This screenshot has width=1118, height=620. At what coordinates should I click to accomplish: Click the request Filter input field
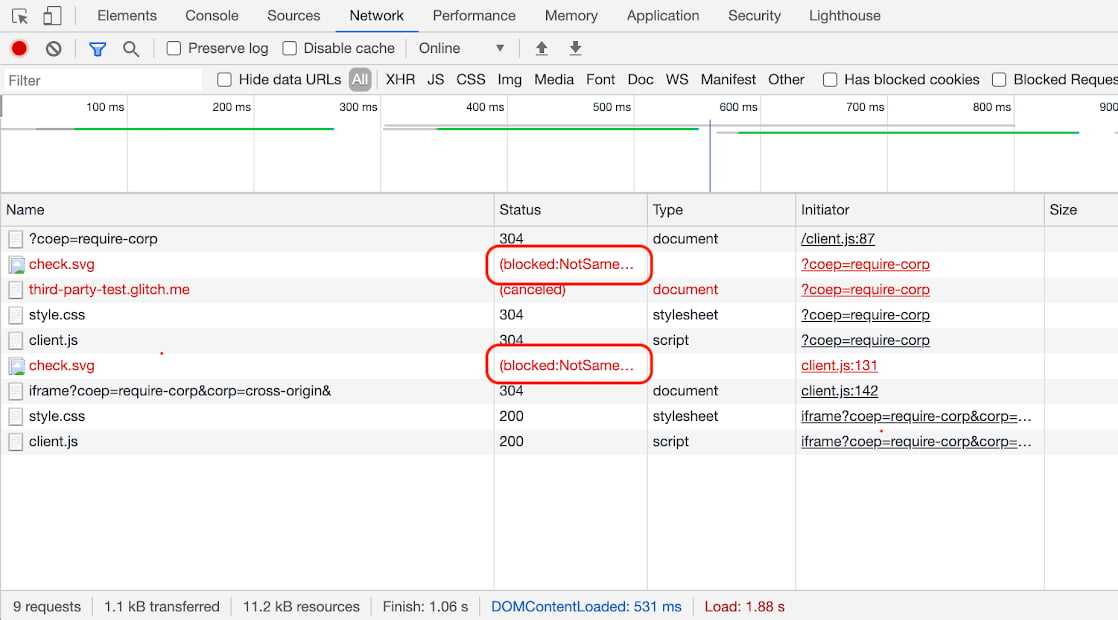(100, 79)
